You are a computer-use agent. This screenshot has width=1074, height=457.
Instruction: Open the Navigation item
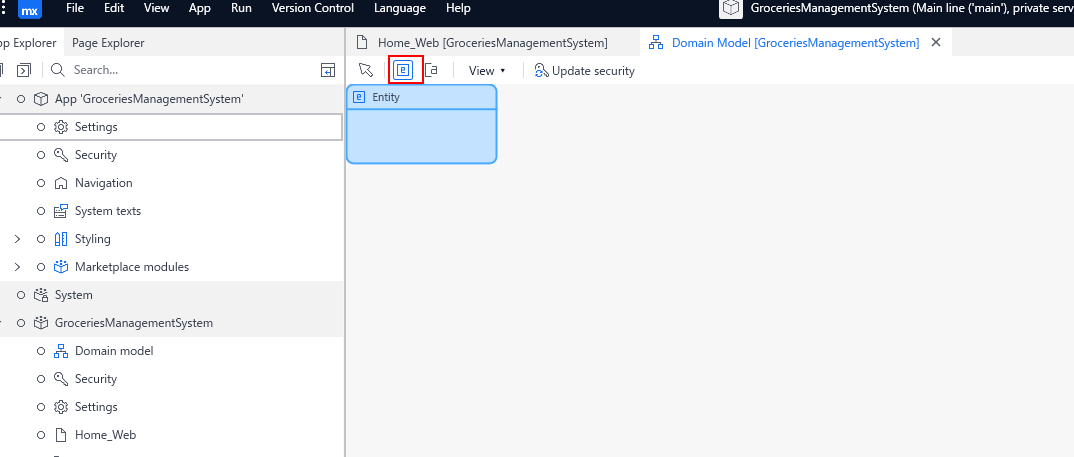coord(103,183)
